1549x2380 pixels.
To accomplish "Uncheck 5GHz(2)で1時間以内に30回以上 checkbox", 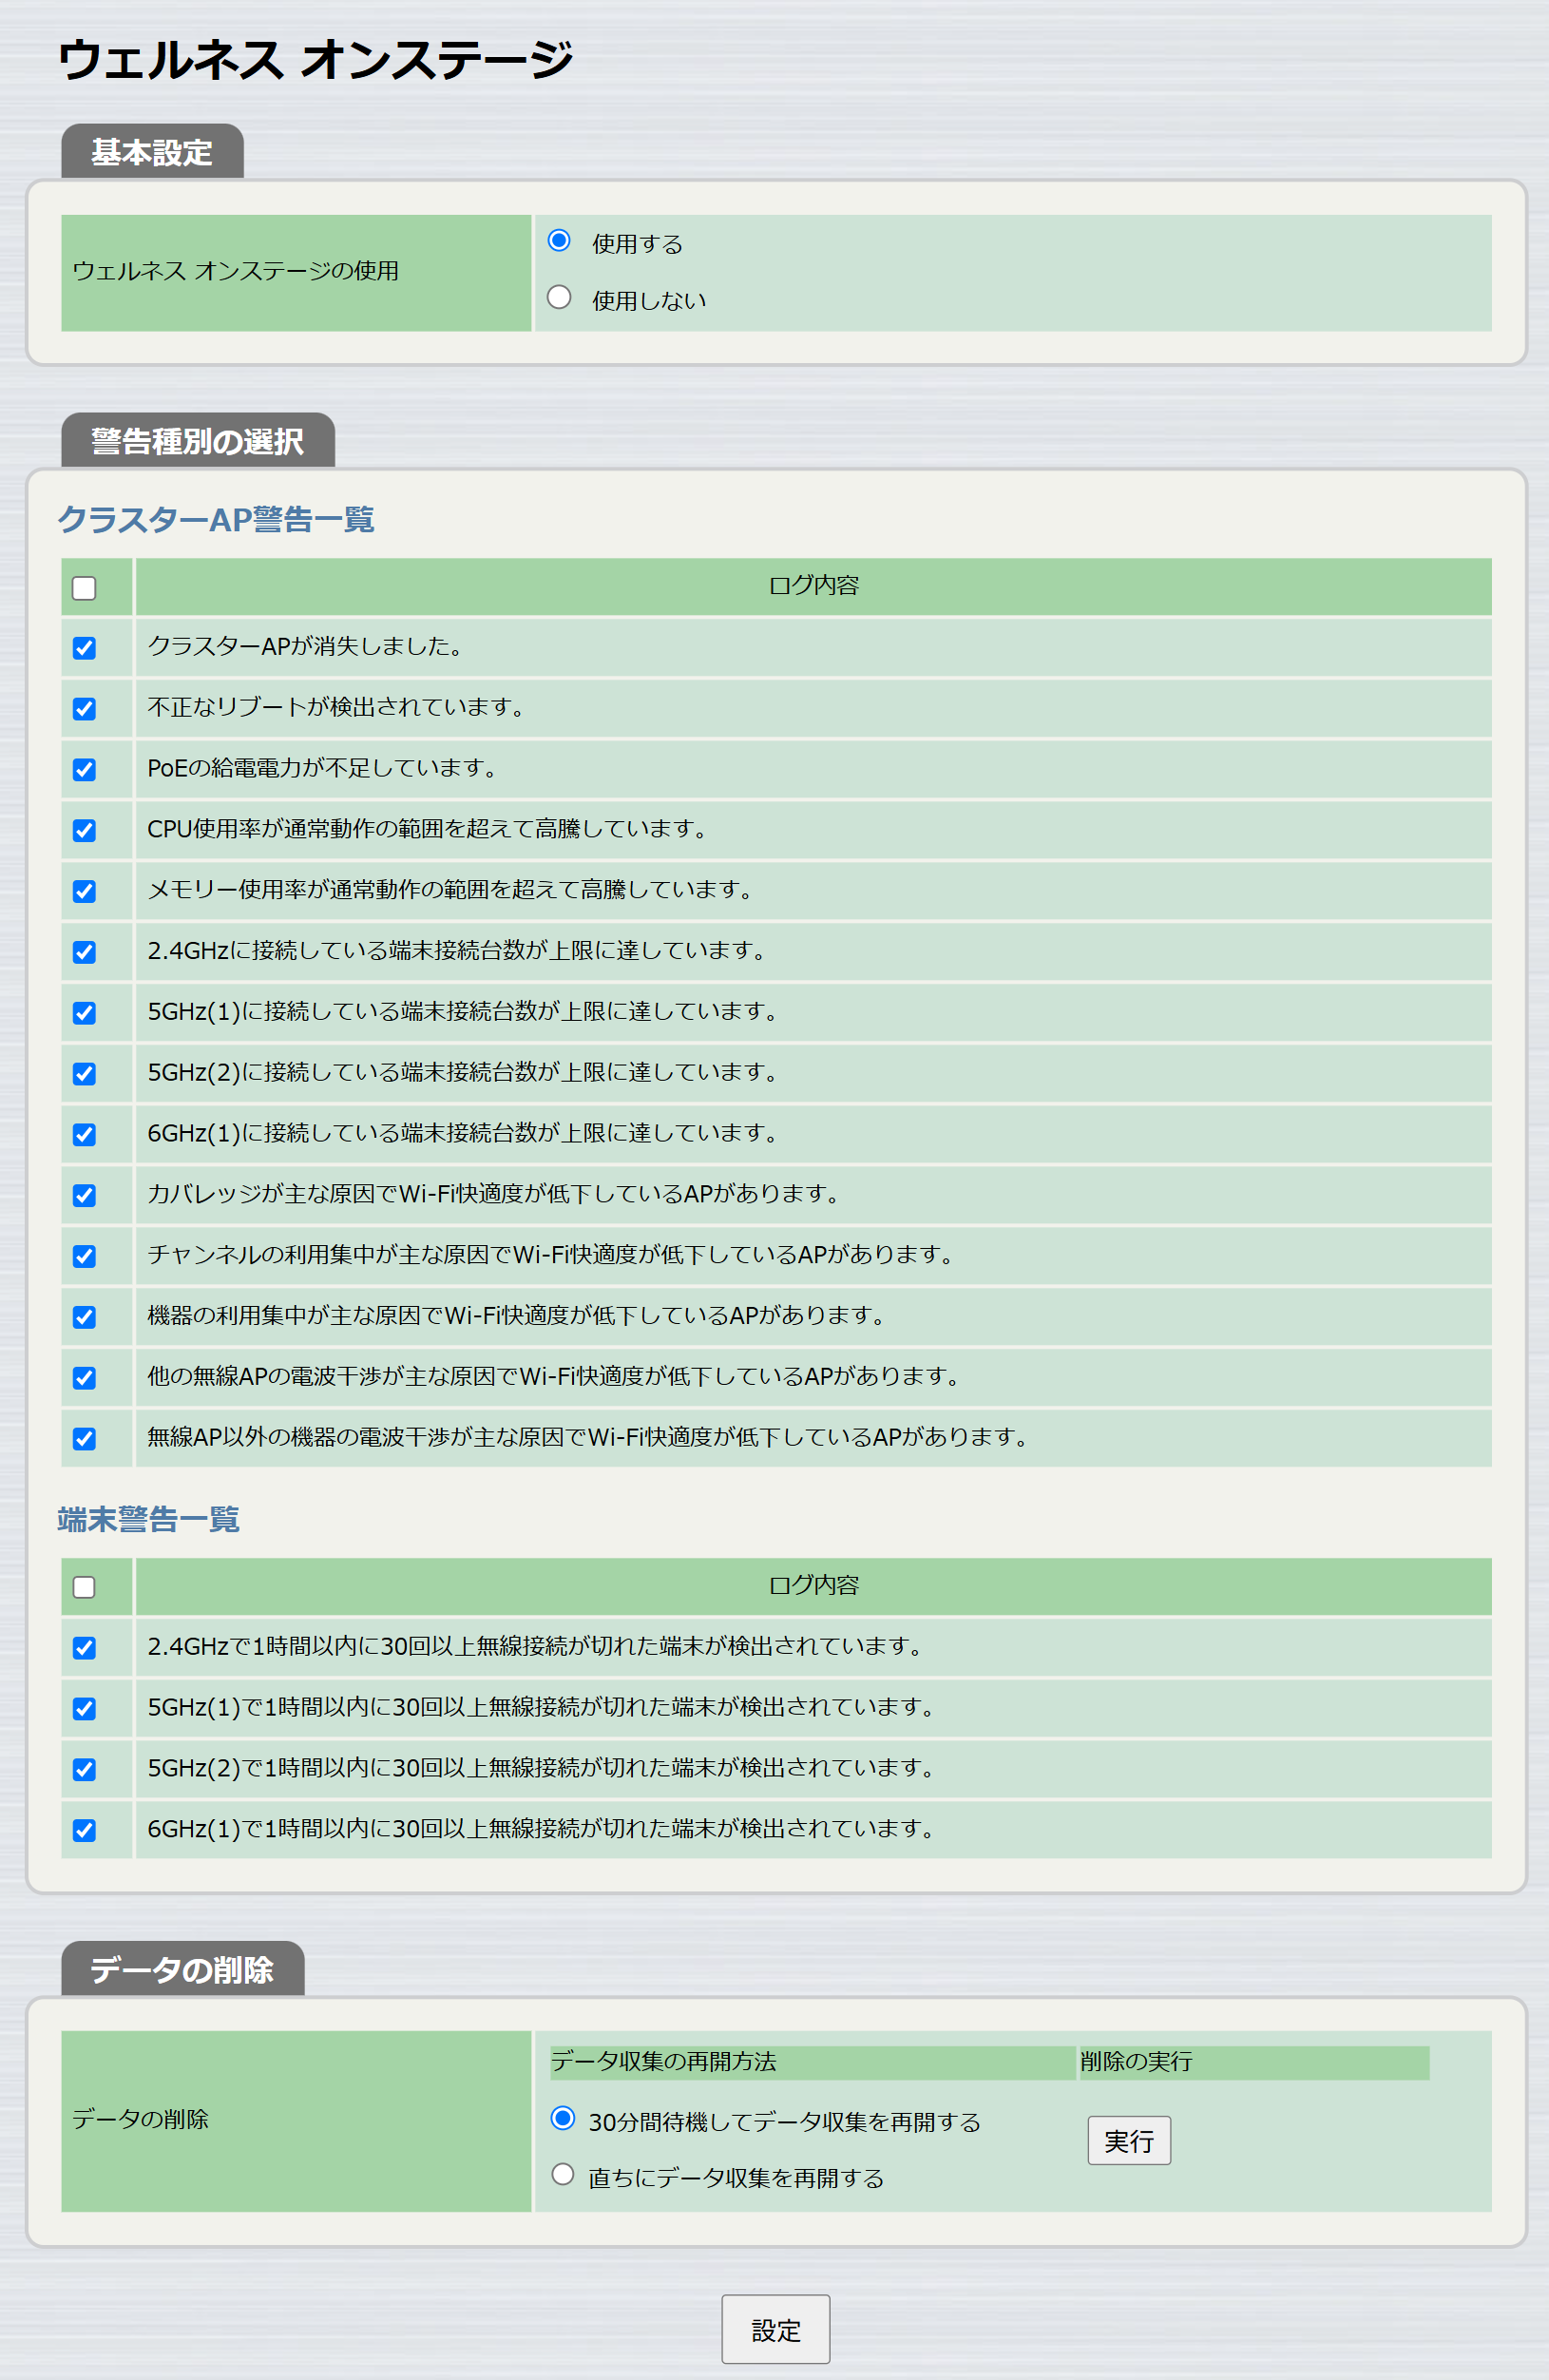I will [x=84, y=1770].
